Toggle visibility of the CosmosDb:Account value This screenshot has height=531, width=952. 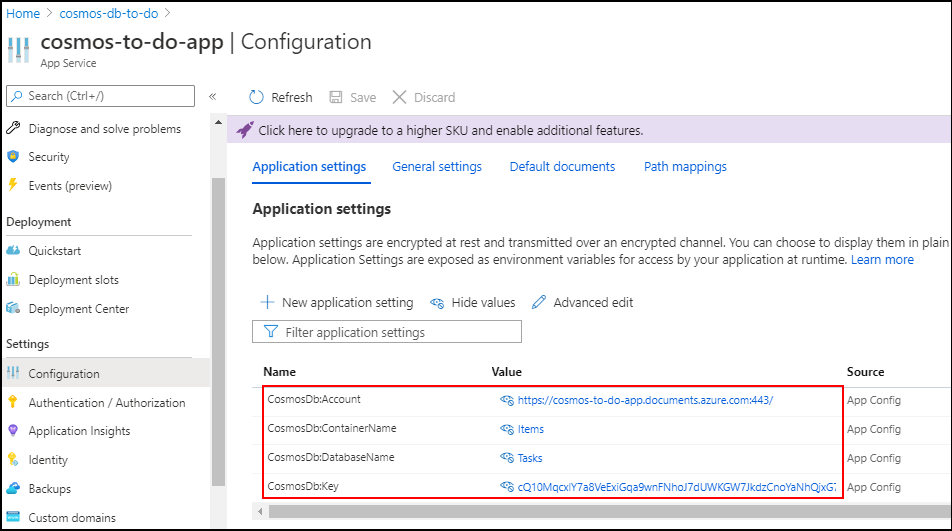[506, 400]
